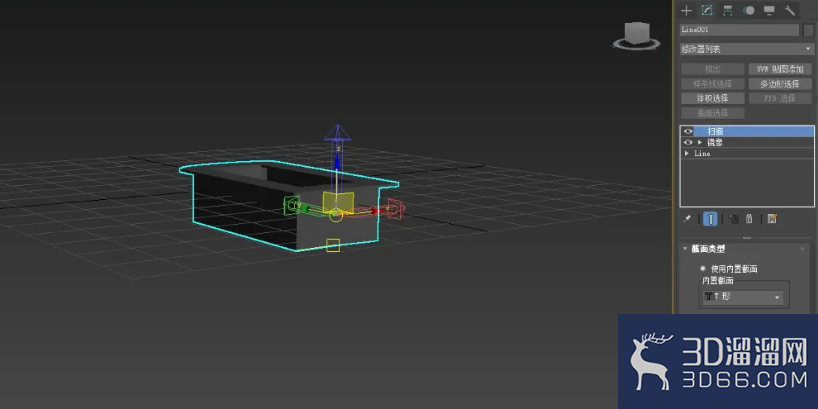Click the FFD 选择 button
Screen dimensions: 818x409
point(780,98)
